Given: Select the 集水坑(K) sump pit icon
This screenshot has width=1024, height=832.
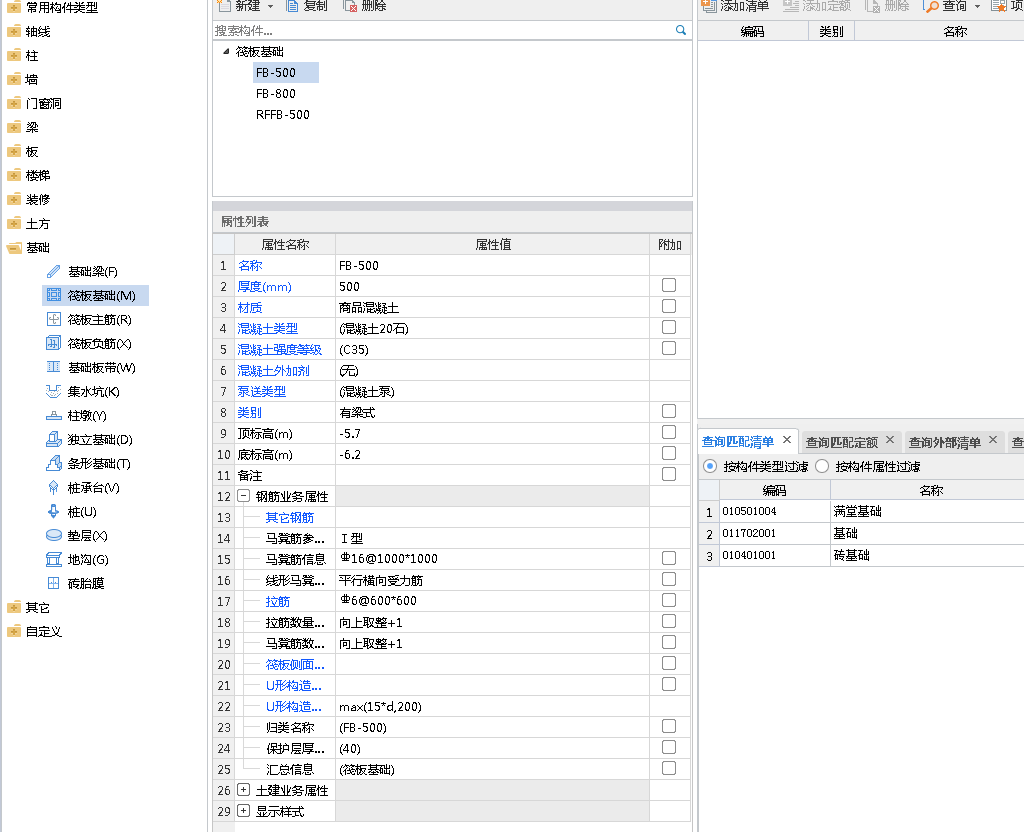Looking at the screenshot, I should pos(54,391).
